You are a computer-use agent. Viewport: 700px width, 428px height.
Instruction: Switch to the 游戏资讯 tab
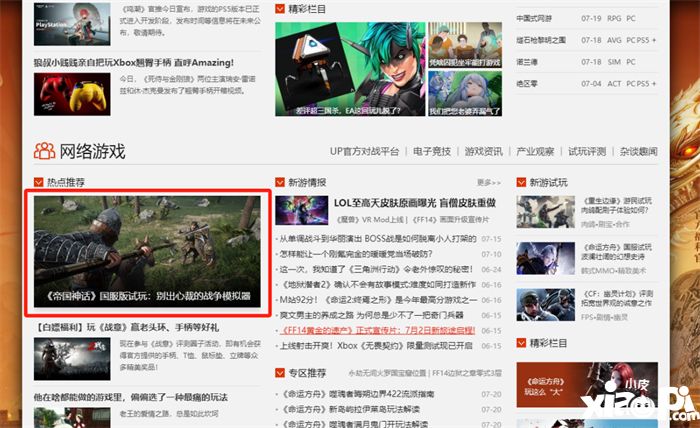483,151
